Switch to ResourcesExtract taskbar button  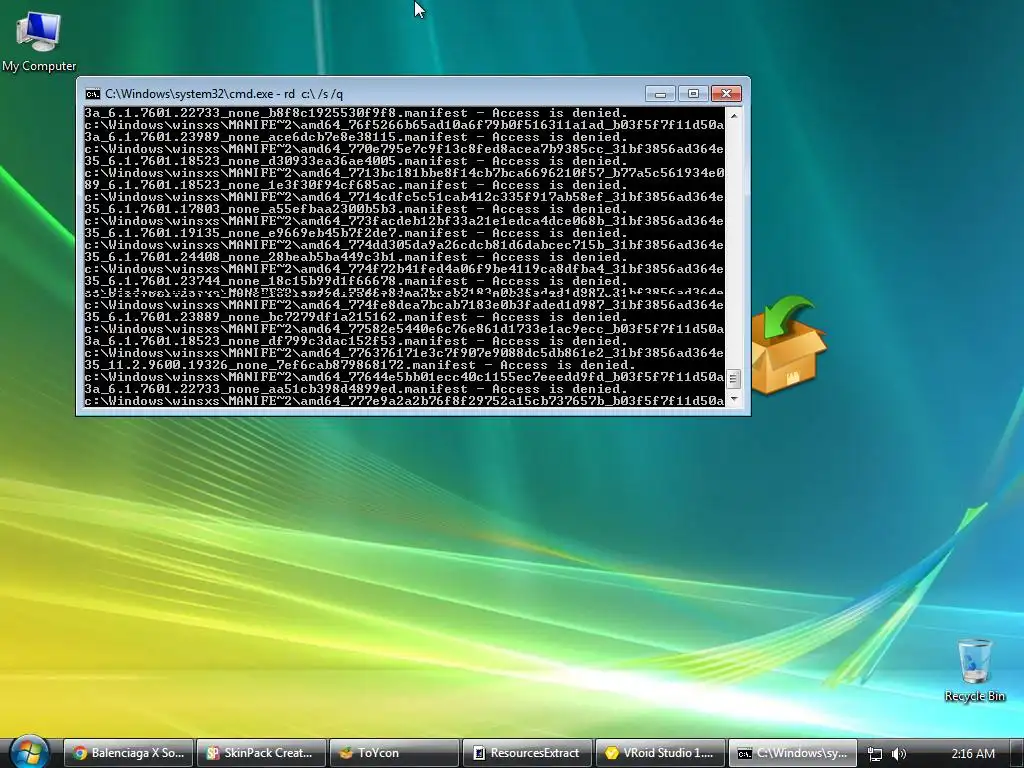pyautogui.click(x=527, y=753)
